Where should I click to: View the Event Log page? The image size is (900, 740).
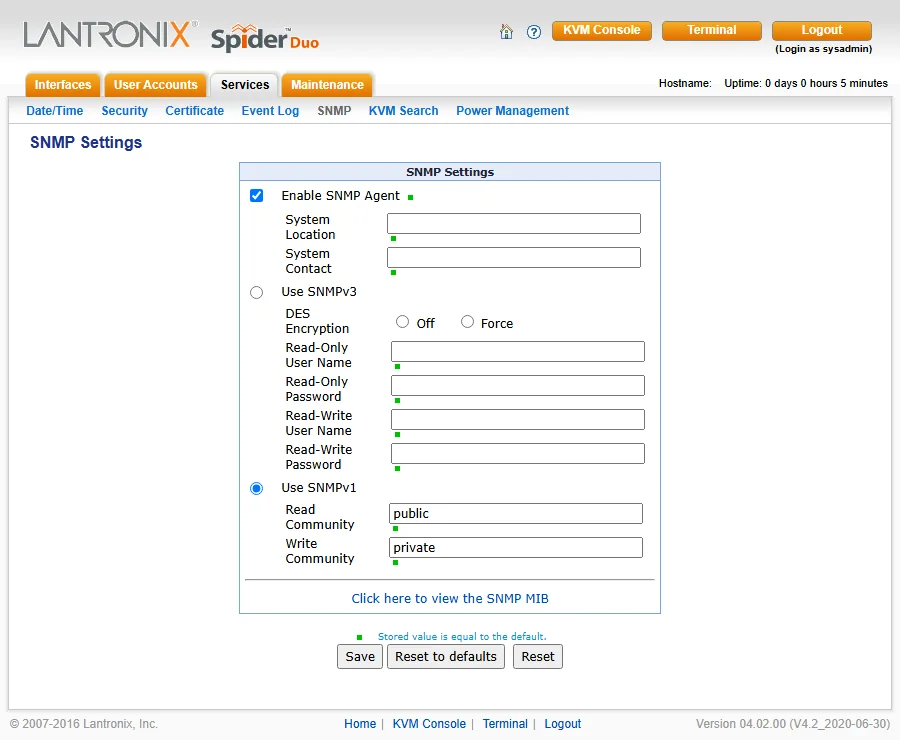270,111
